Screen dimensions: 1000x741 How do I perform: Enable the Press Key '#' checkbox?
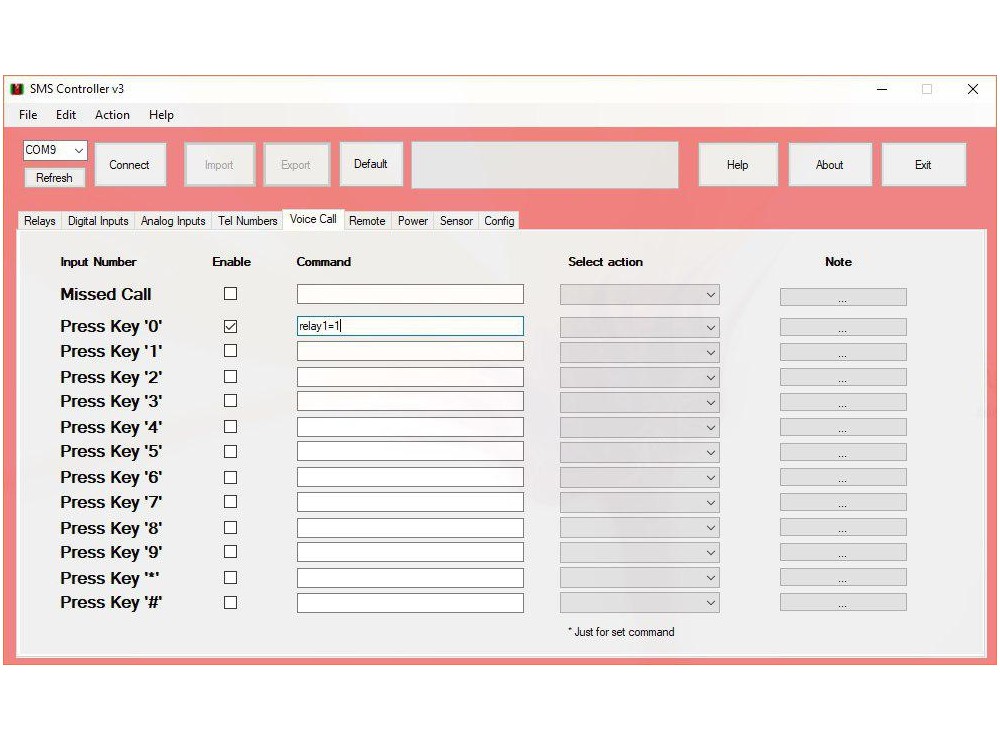click(231, 603)
